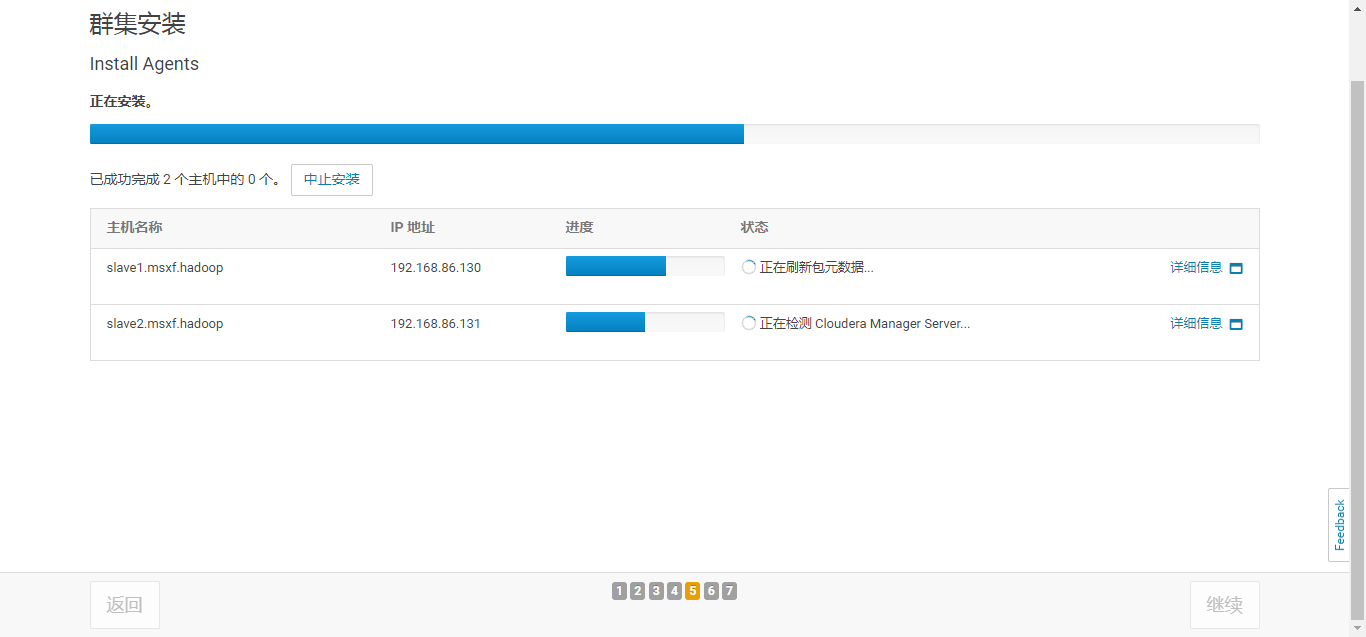Go to wizard step 2
This screenshot has height=637, width=1366.
(x=638, y=591)
